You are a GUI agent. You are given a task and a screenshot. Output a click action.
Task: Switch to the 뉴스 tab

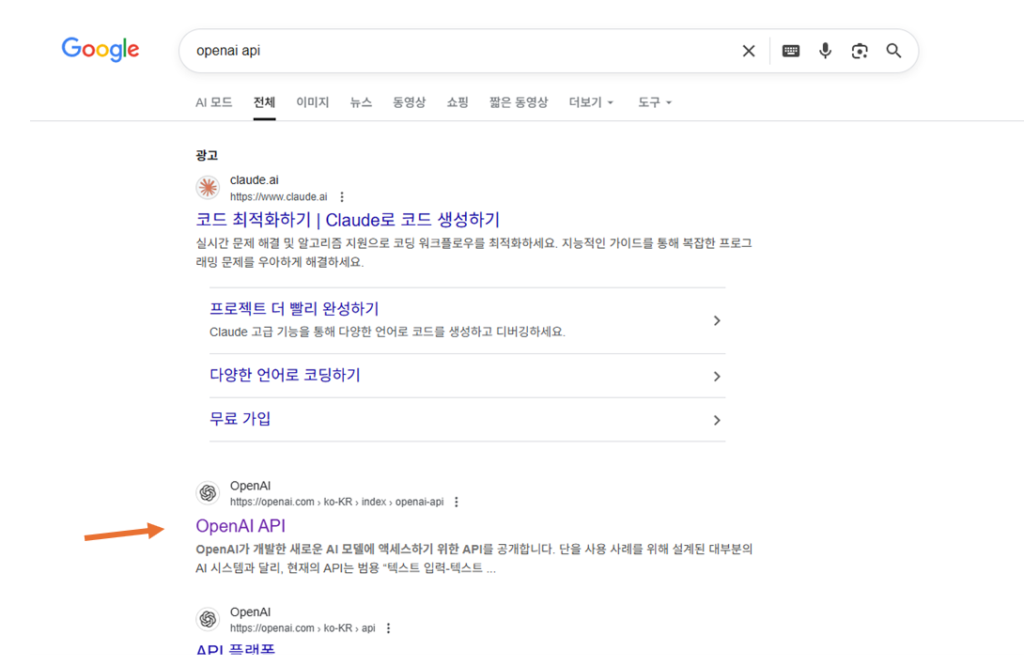pos(361,103)
